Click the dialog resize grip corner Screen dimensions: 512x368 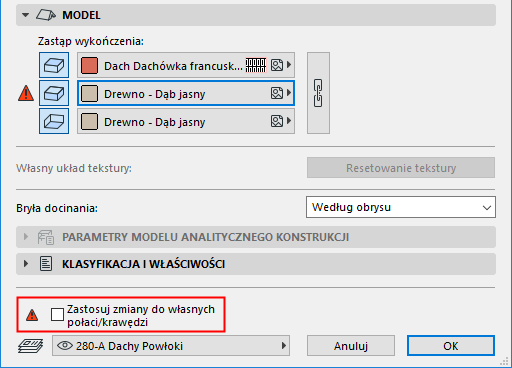click(x=504, y=362)
